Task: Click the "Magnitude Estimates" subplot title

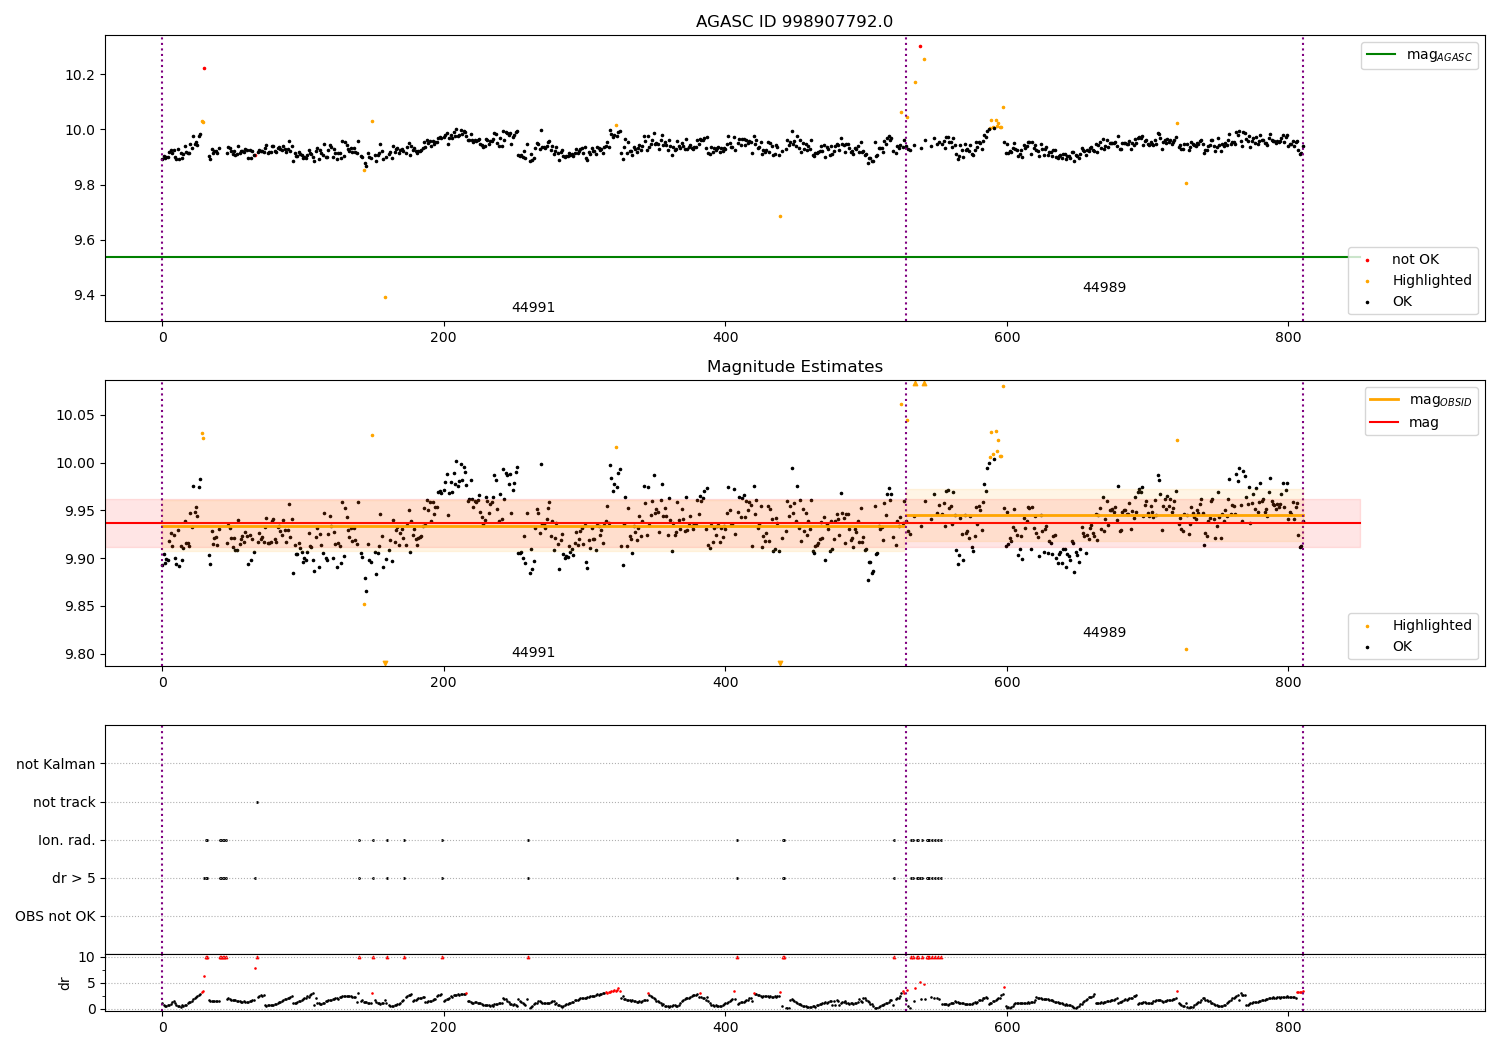Action: pos(794,367)
